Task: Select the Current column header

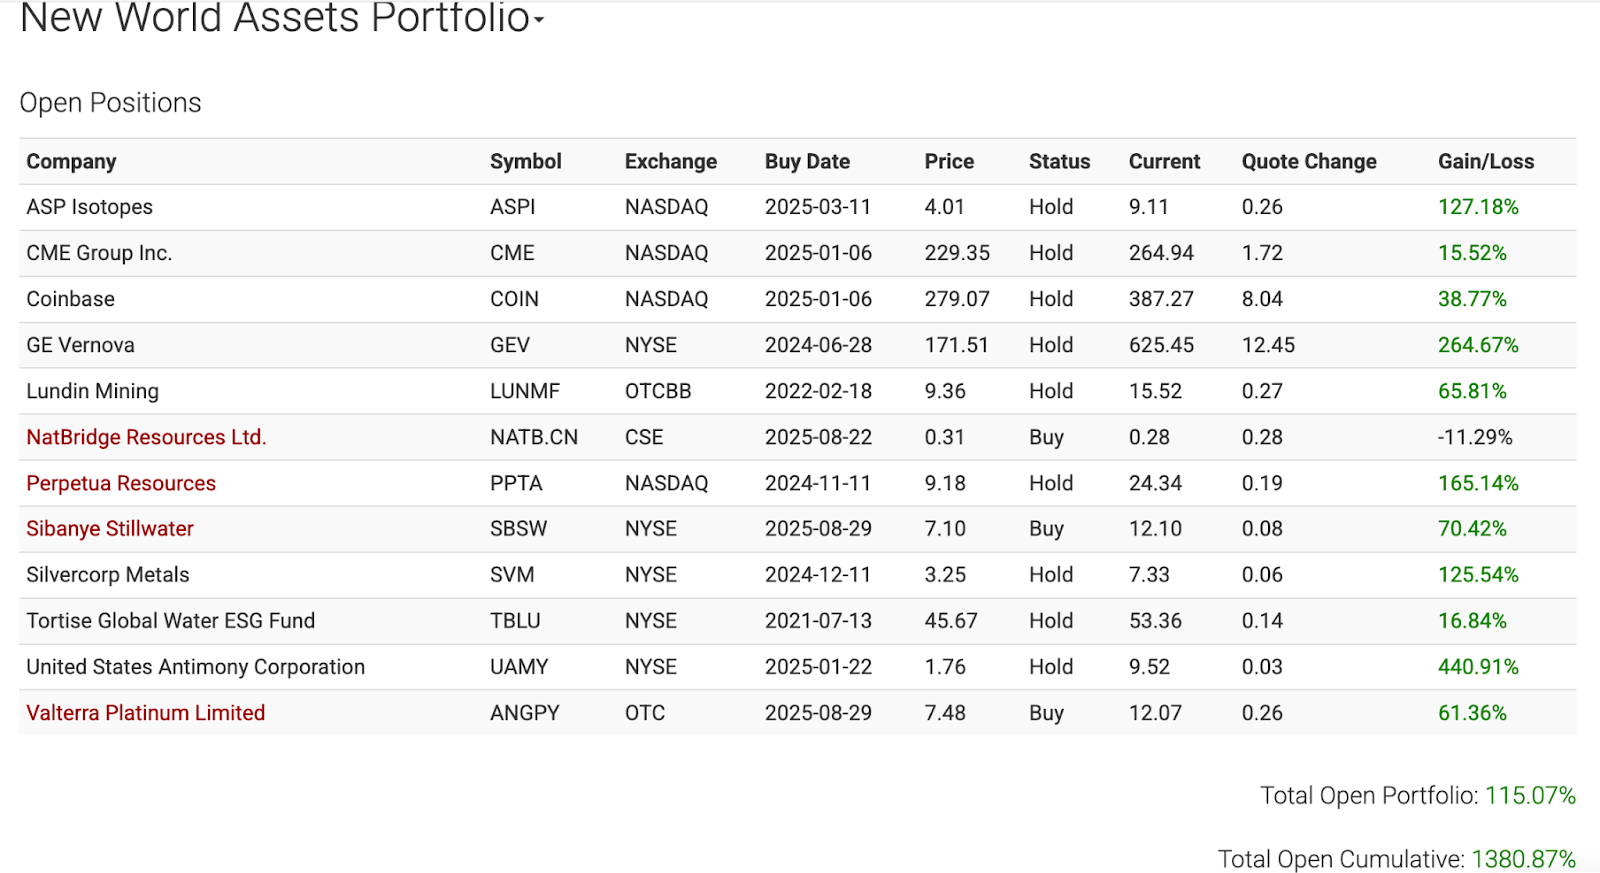Action: click(1164, 161)
